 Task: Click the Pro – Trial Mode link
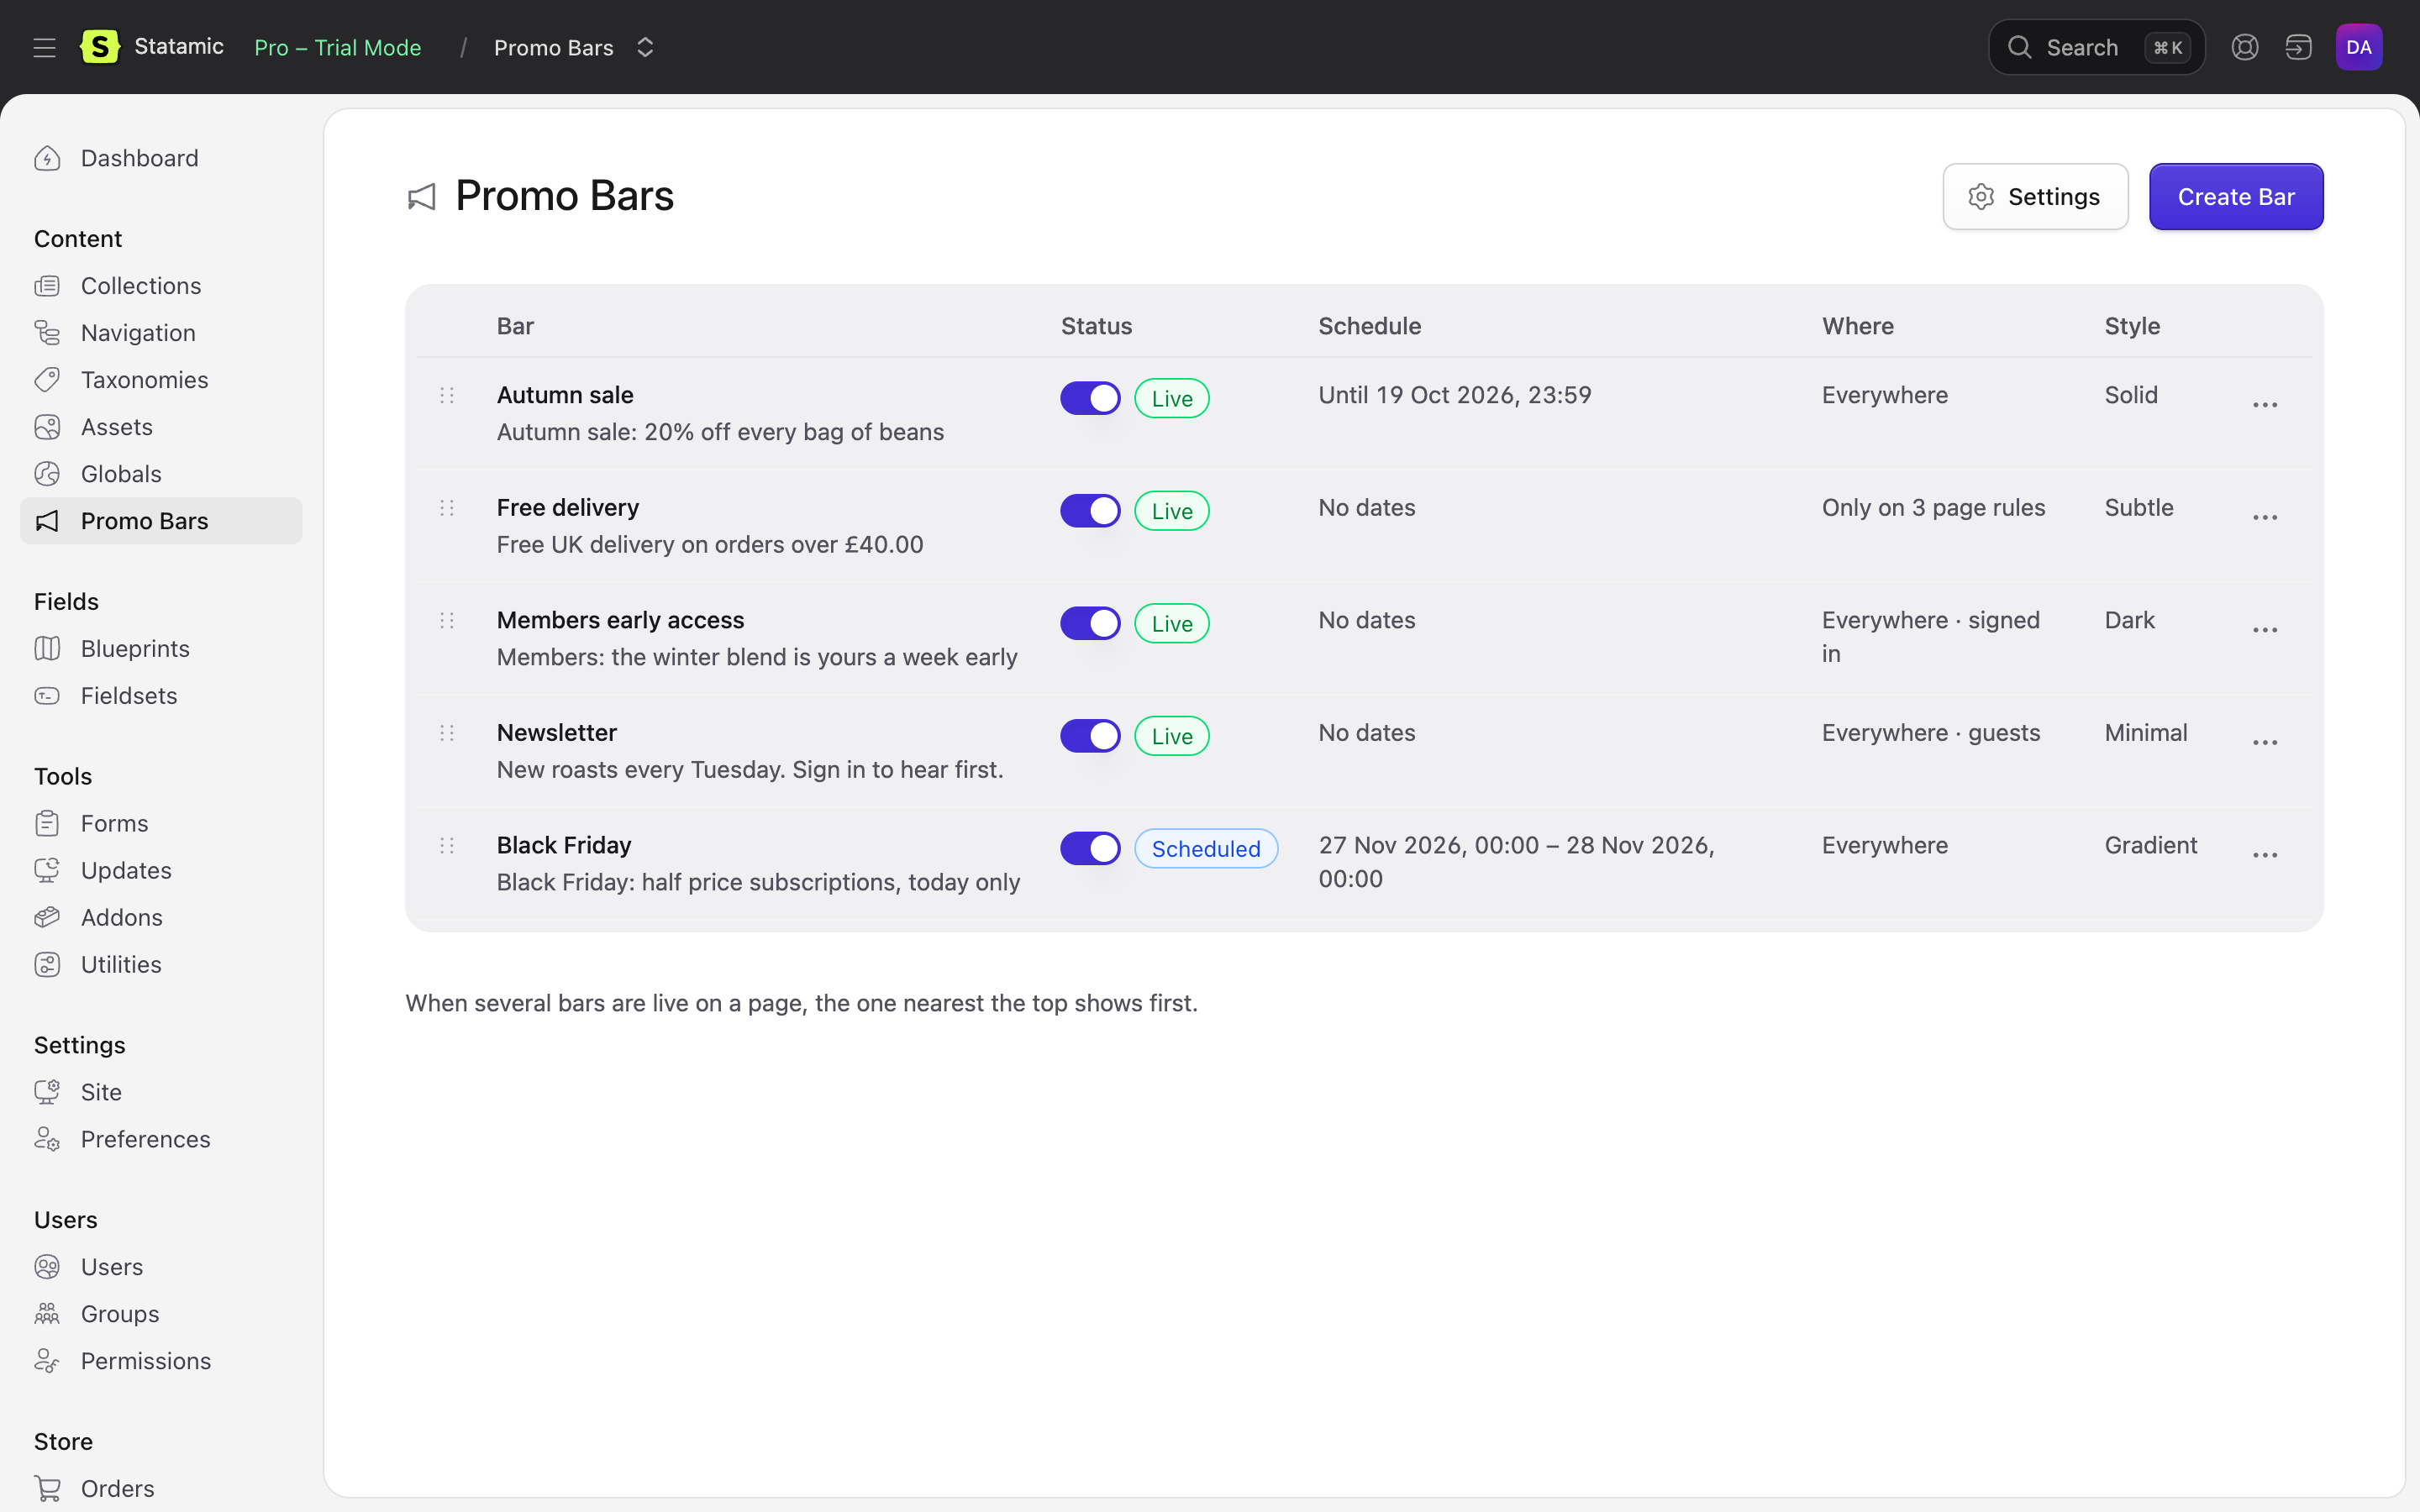point(338,47)
